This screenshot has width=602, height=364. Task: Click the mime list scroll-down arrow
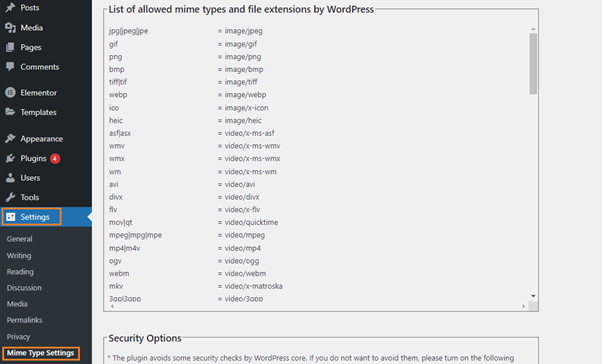pyautogui.click(x=533, y=296)
